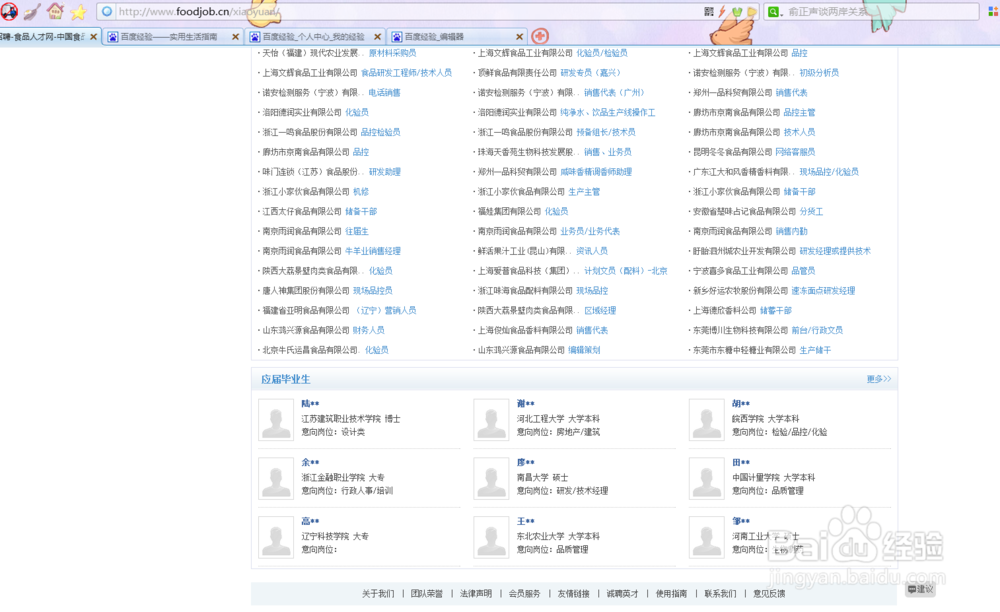The image size is (1000, 612).
Task: Open 意见反馈 footer link
Action: pos(769,594)
